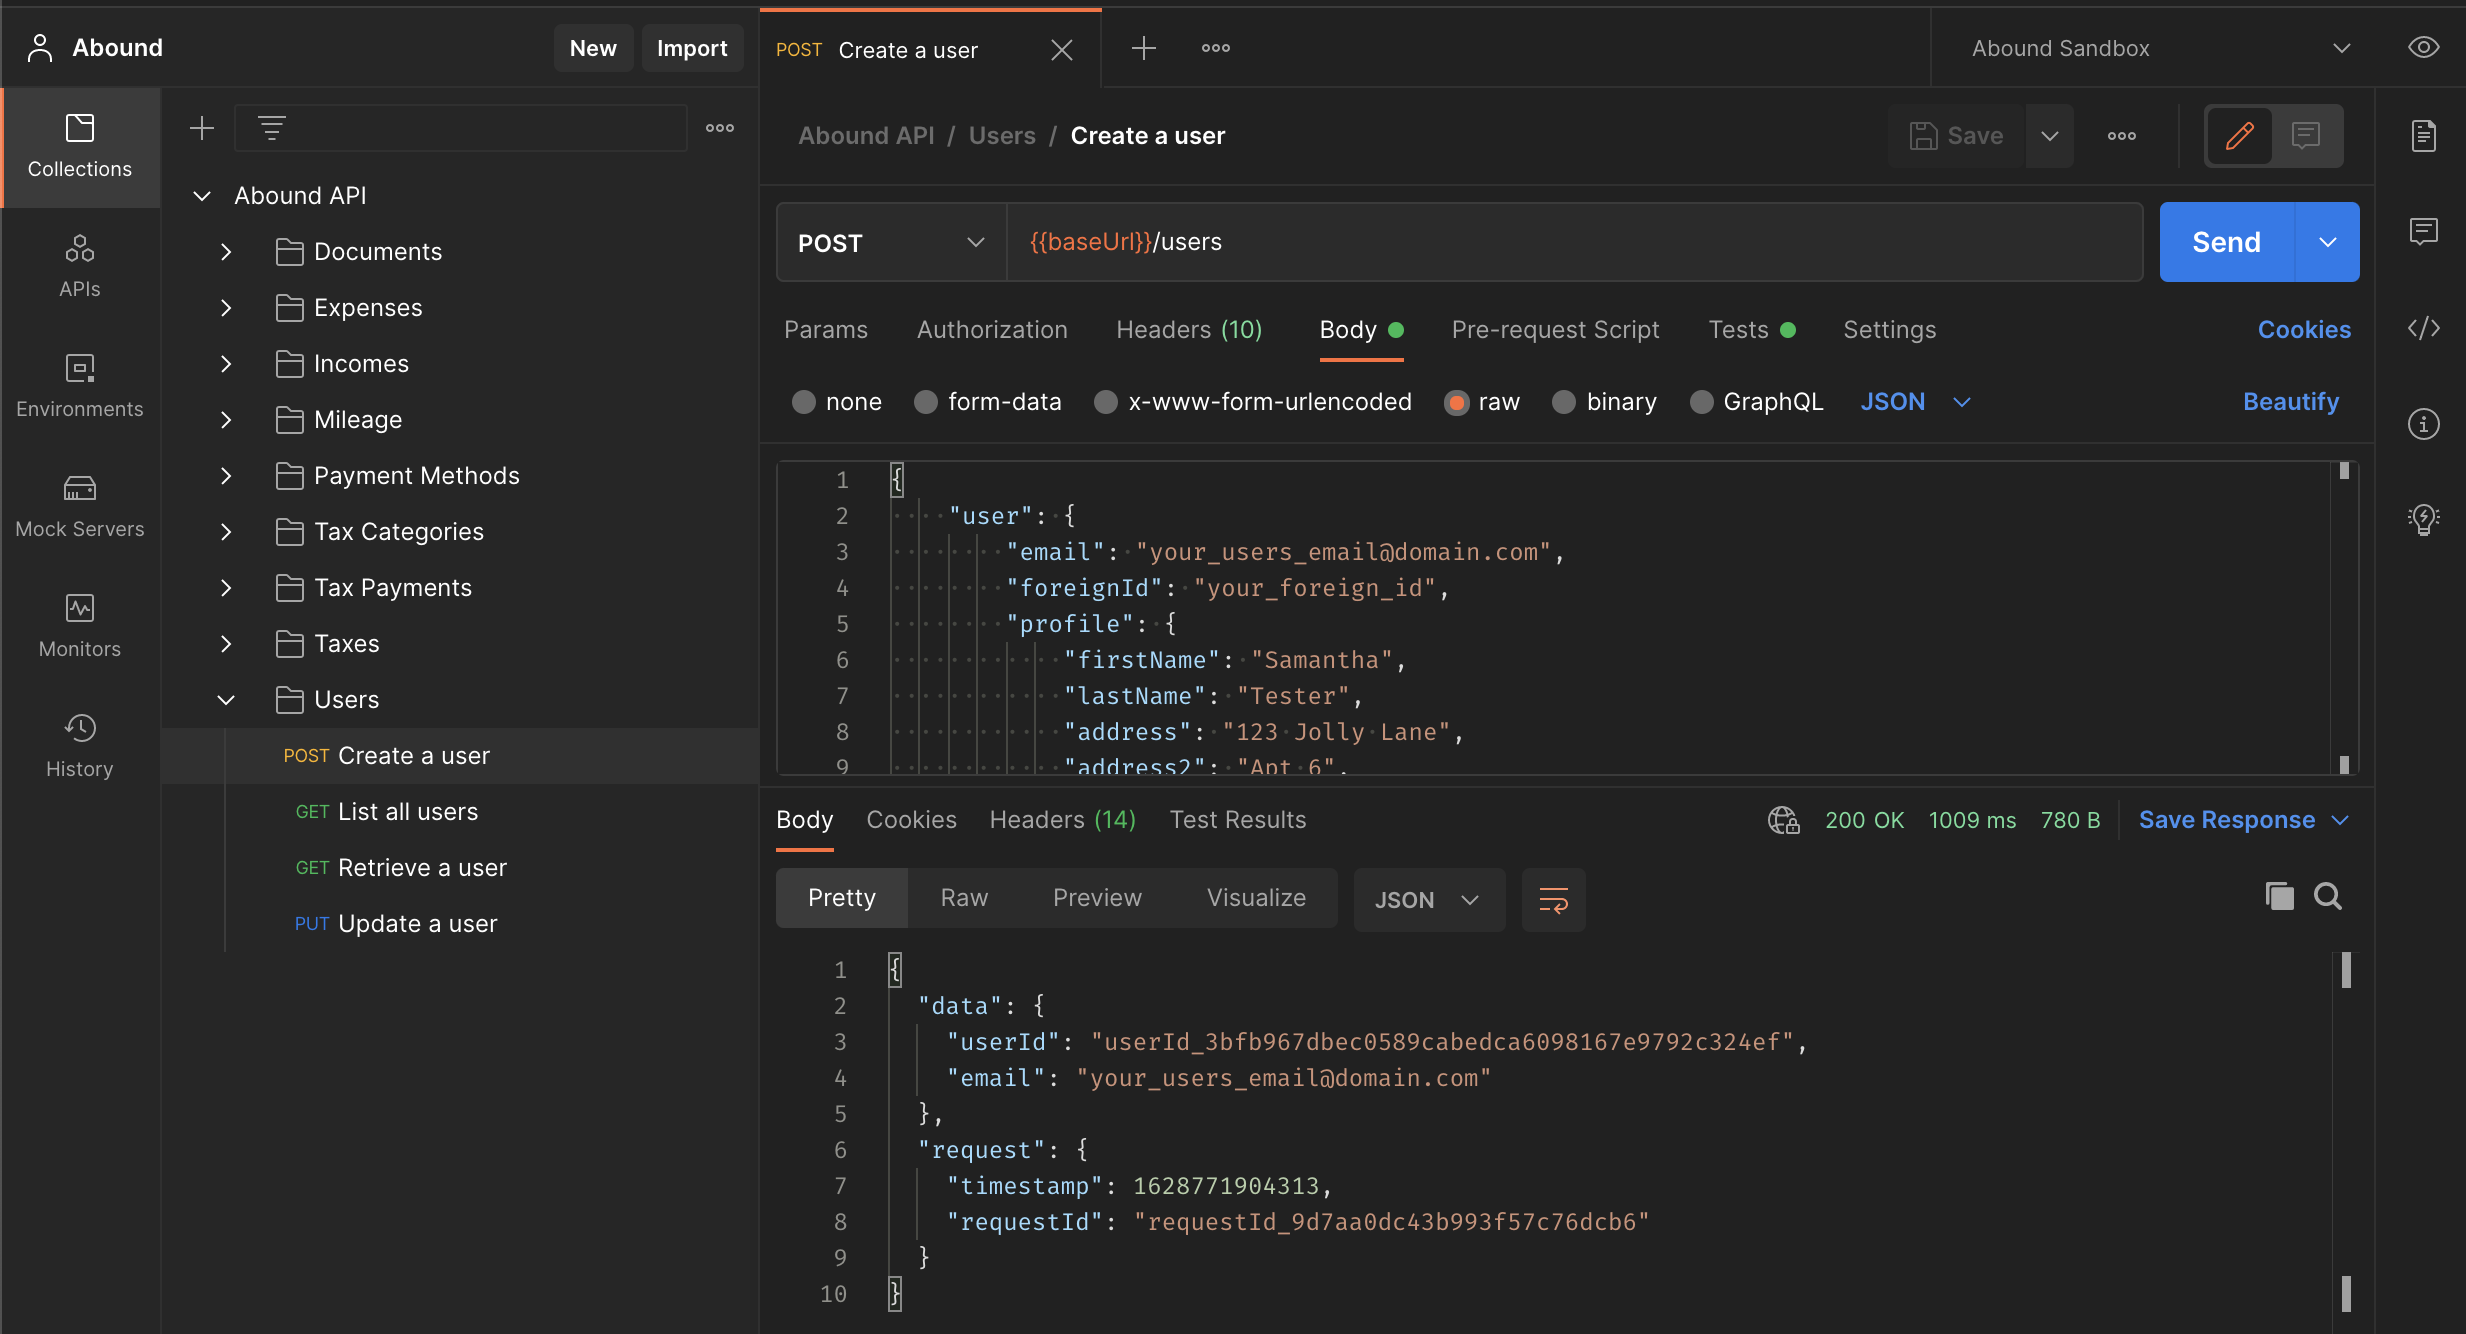This screenshot has height=1334, width=2466.
Task: Collapse the Users folder
Action: [x=226, y=700]
